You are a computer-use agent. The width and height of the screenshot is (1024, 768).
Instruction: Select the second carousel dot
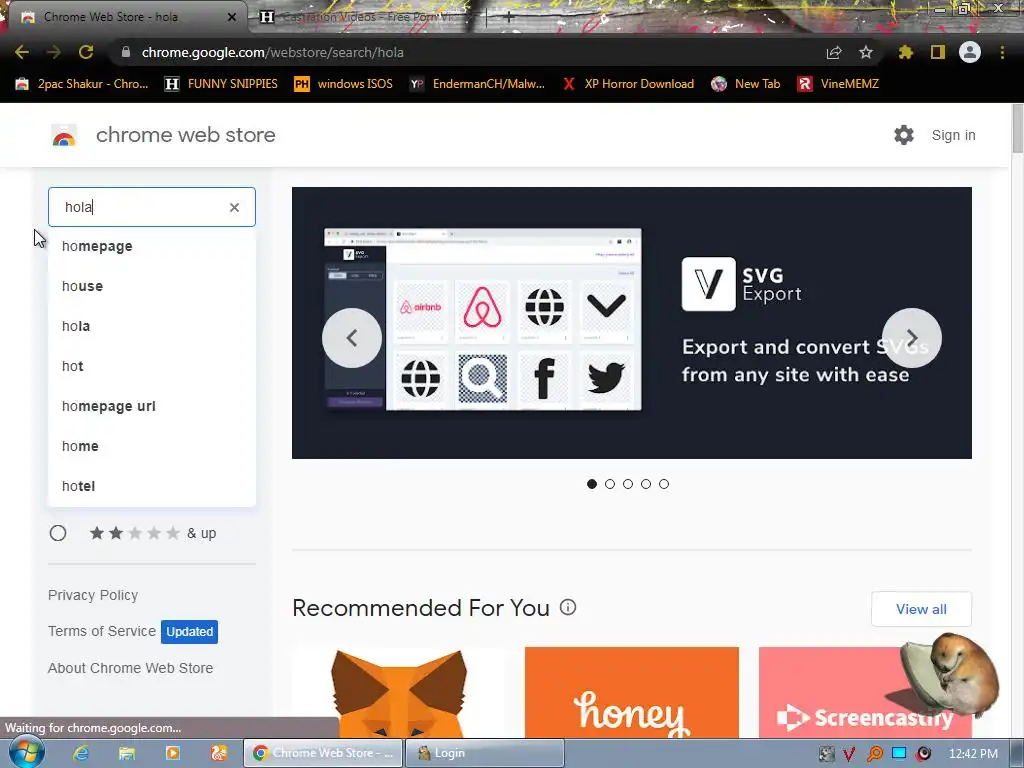[610, 484]
